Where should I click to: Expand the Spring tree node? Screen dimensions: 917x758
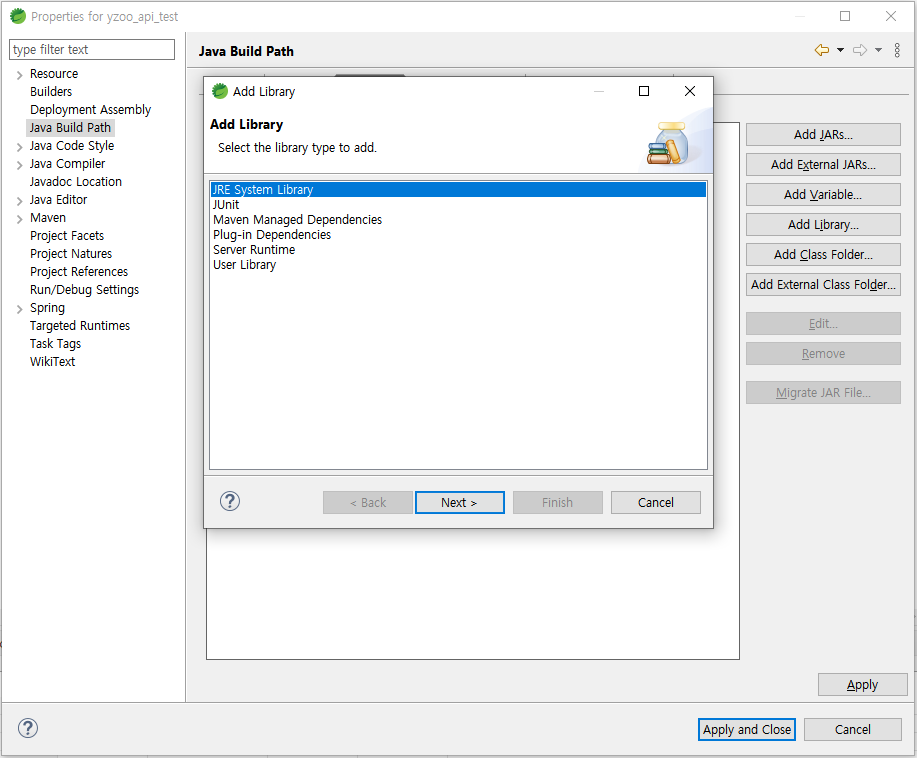click(19, 309)
